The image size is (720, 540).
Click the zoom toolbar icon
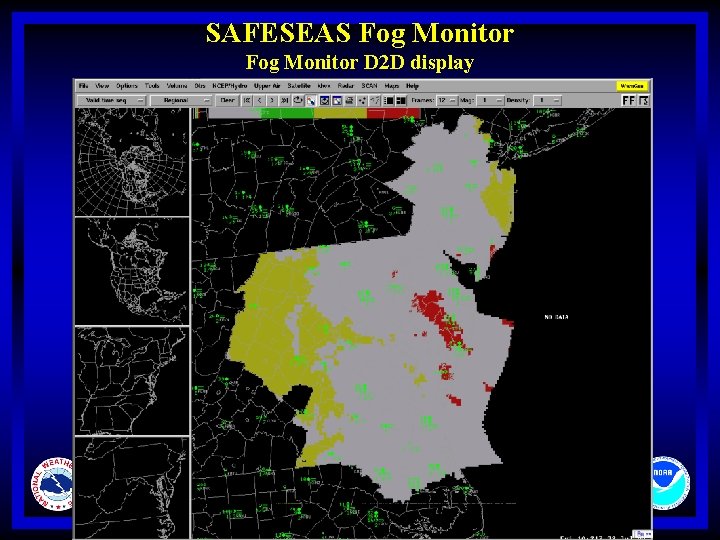pos(337,100)
